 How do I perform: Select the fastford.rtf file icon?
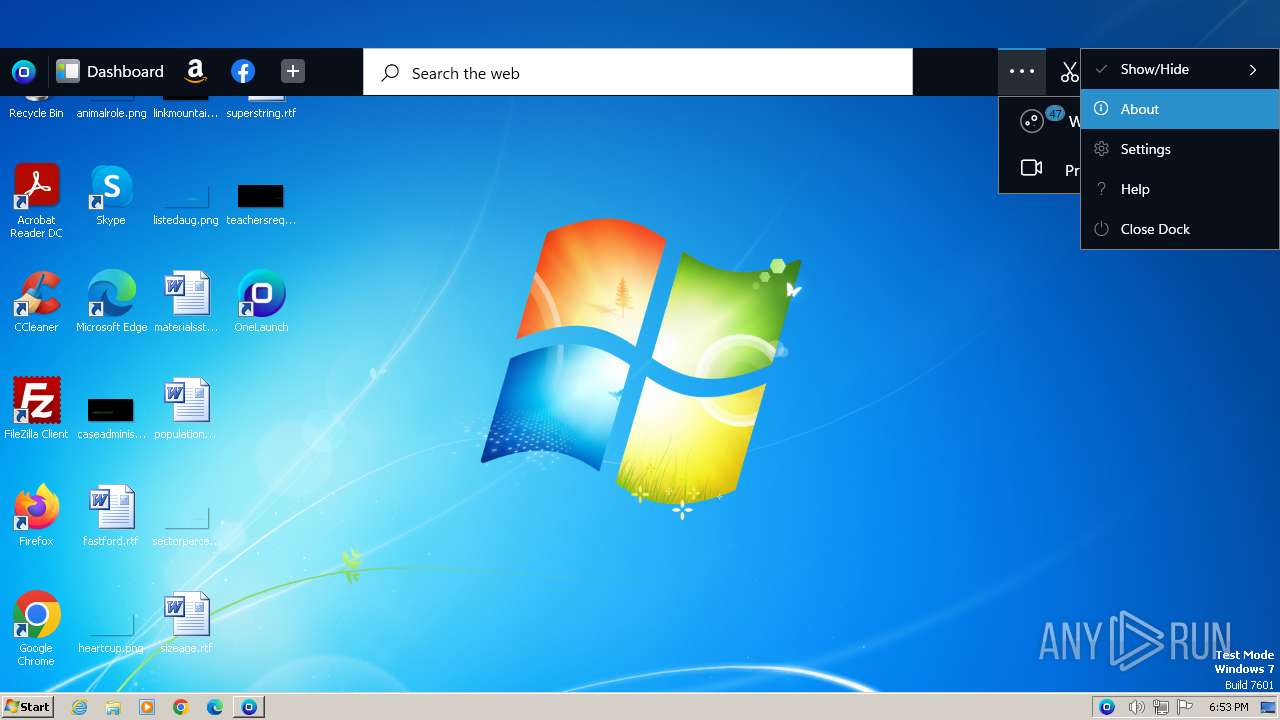[x=111, y=515]
